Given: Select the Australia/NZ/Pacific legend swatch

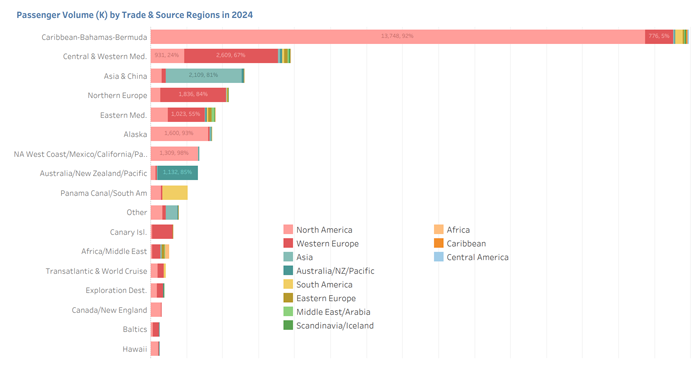Looking at the screenshot, I should pos(288,270).
